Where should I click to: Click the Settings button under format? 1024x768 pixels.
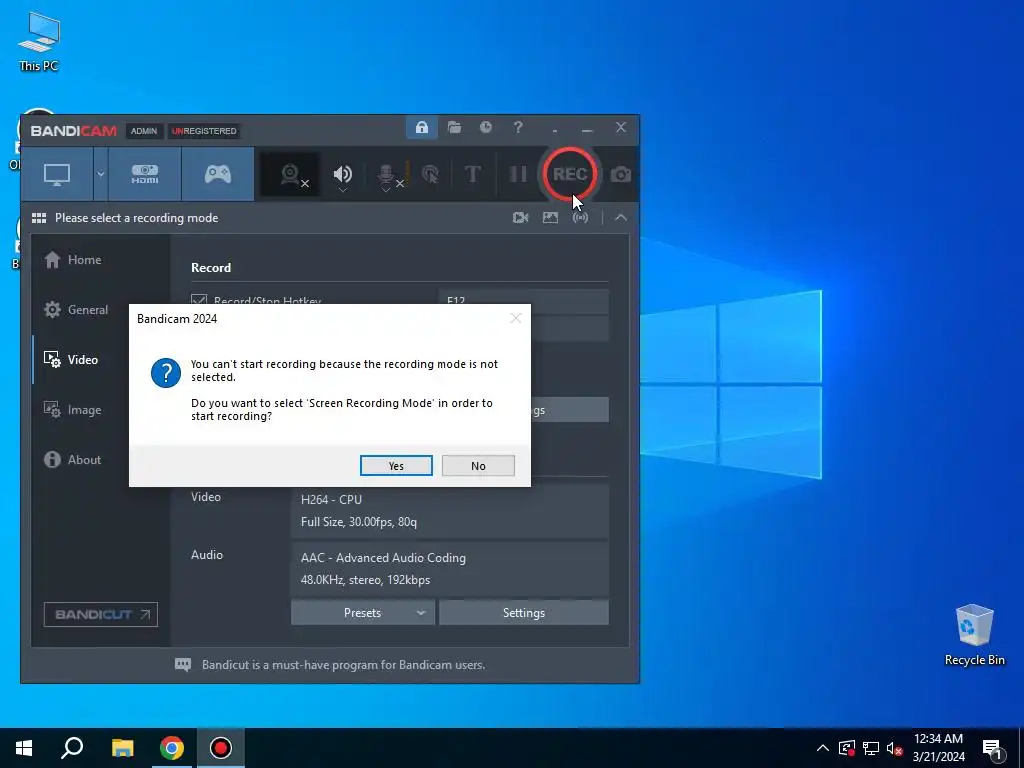tap(524, 613)
